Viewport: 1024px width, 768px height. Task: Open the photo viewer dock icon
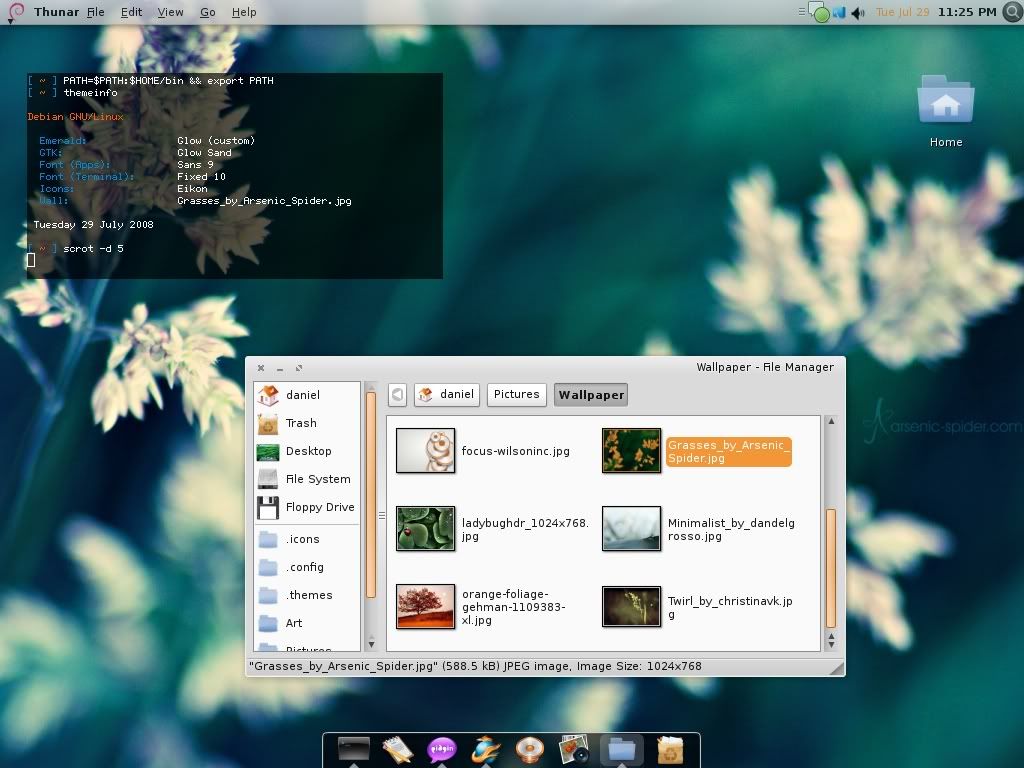pos(575,749)
